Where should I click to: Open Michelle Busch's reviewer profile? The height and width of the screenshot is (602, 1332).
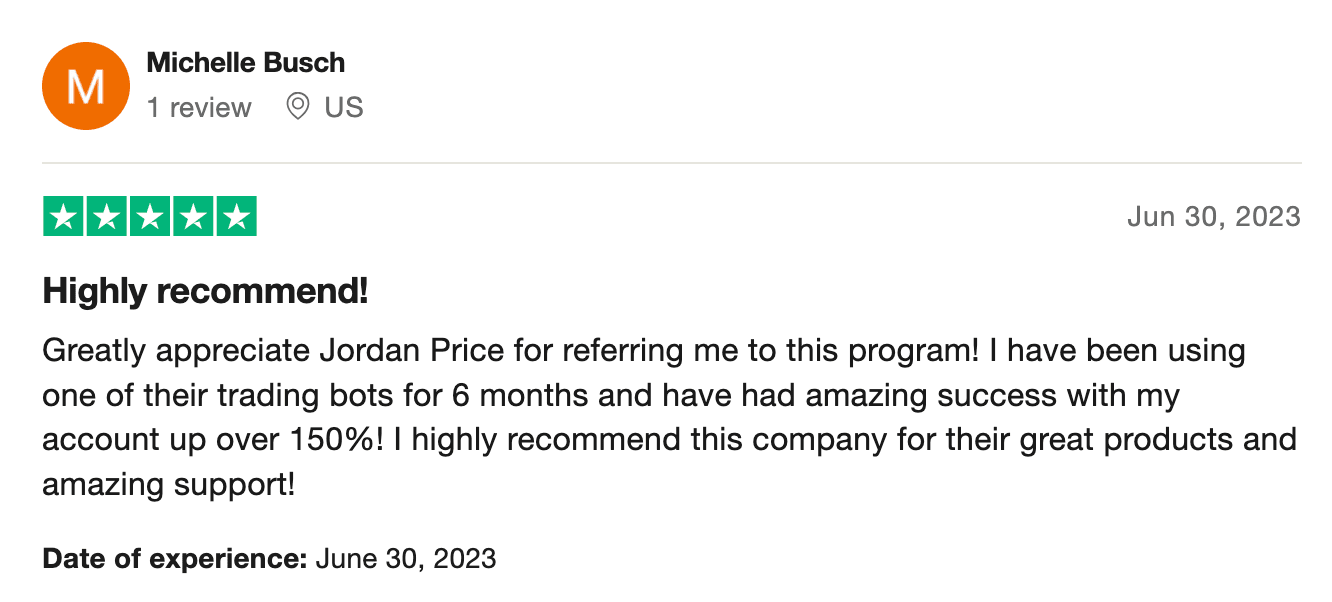coord(245,63)
